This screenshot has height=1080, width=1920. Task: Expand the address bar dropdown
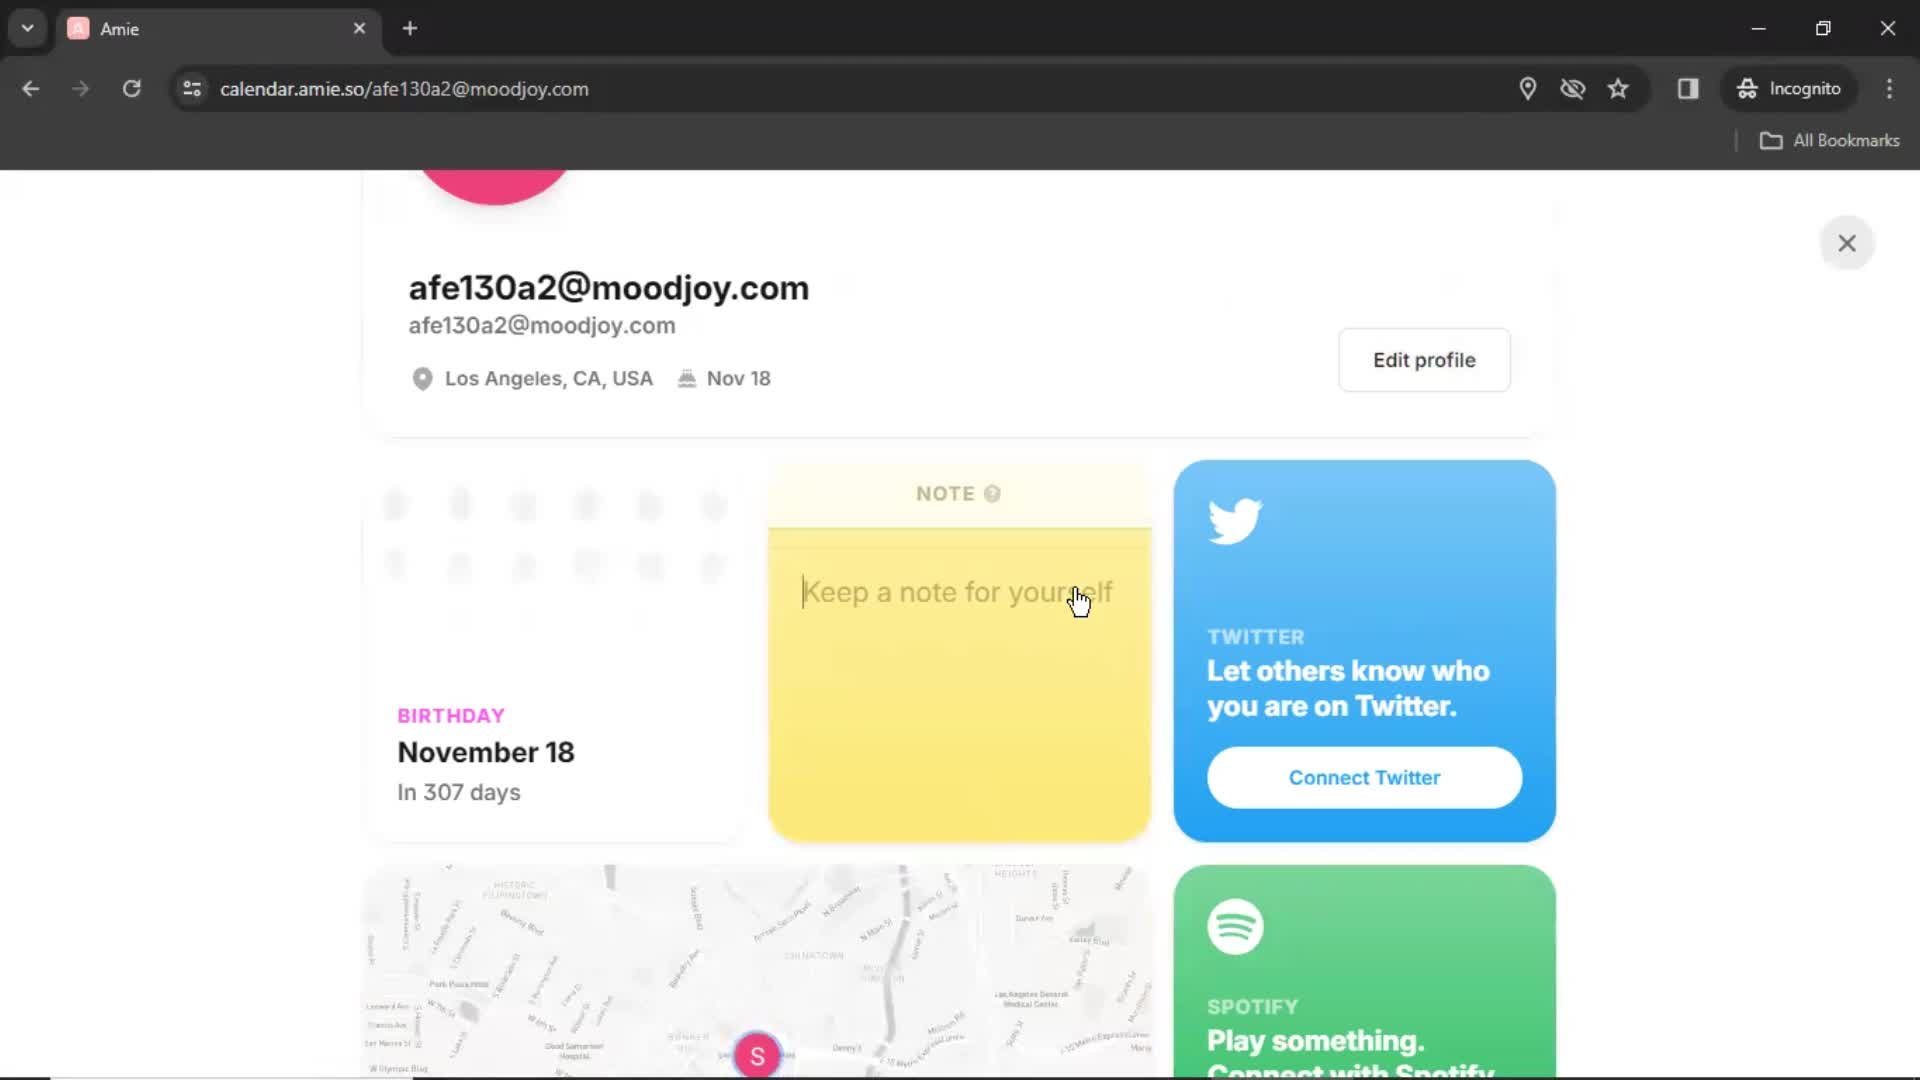coord(26,26)
